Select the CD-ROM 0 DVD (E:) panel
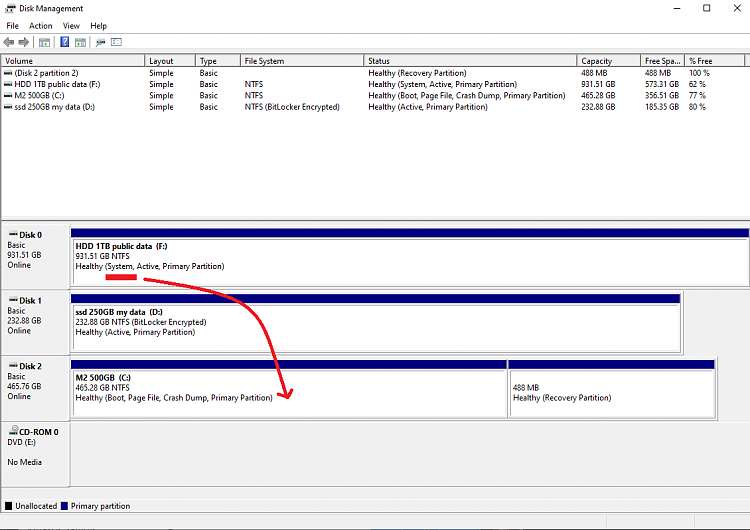750x530 pixels. click(36, 454)
